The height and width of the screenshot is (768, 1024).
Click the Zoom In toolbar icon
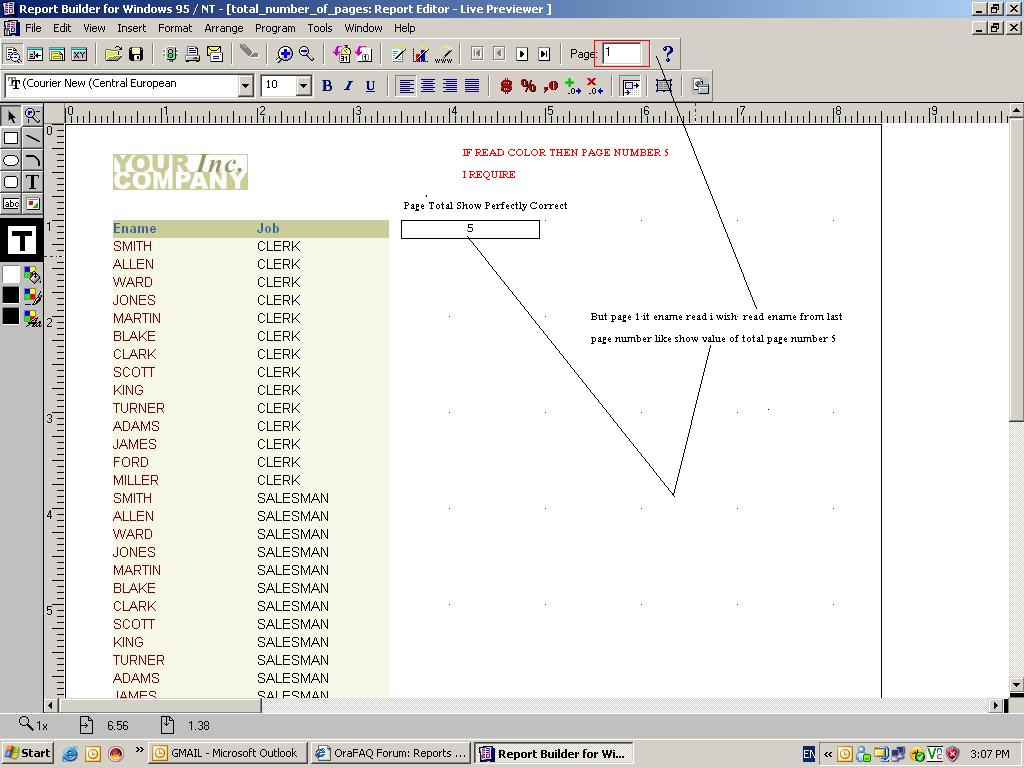[285, 54]
